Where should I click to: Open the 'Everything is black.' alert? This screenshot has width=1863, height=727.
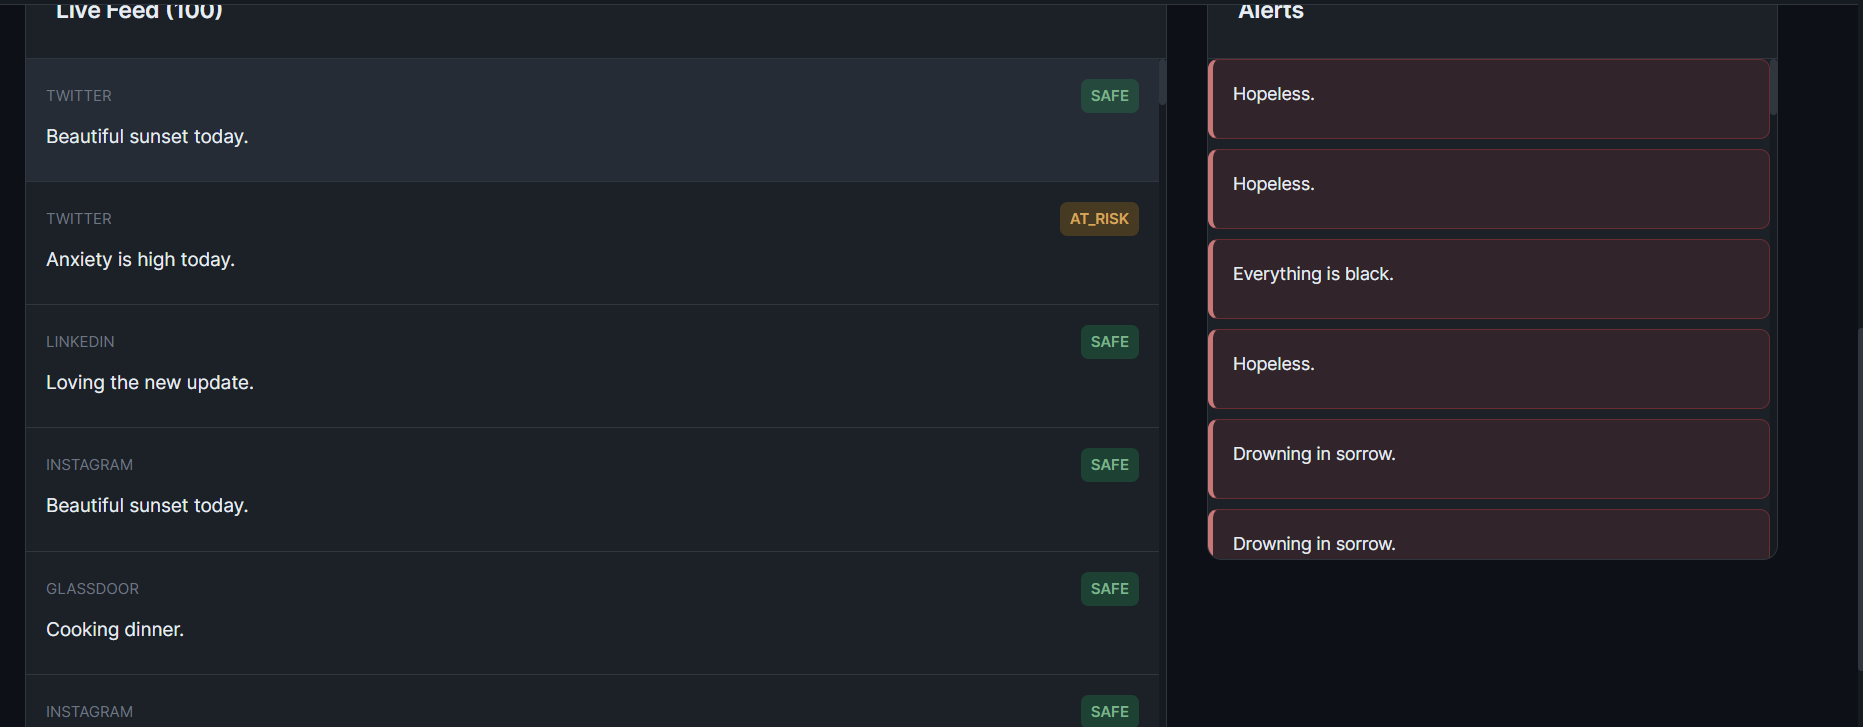1489,279
